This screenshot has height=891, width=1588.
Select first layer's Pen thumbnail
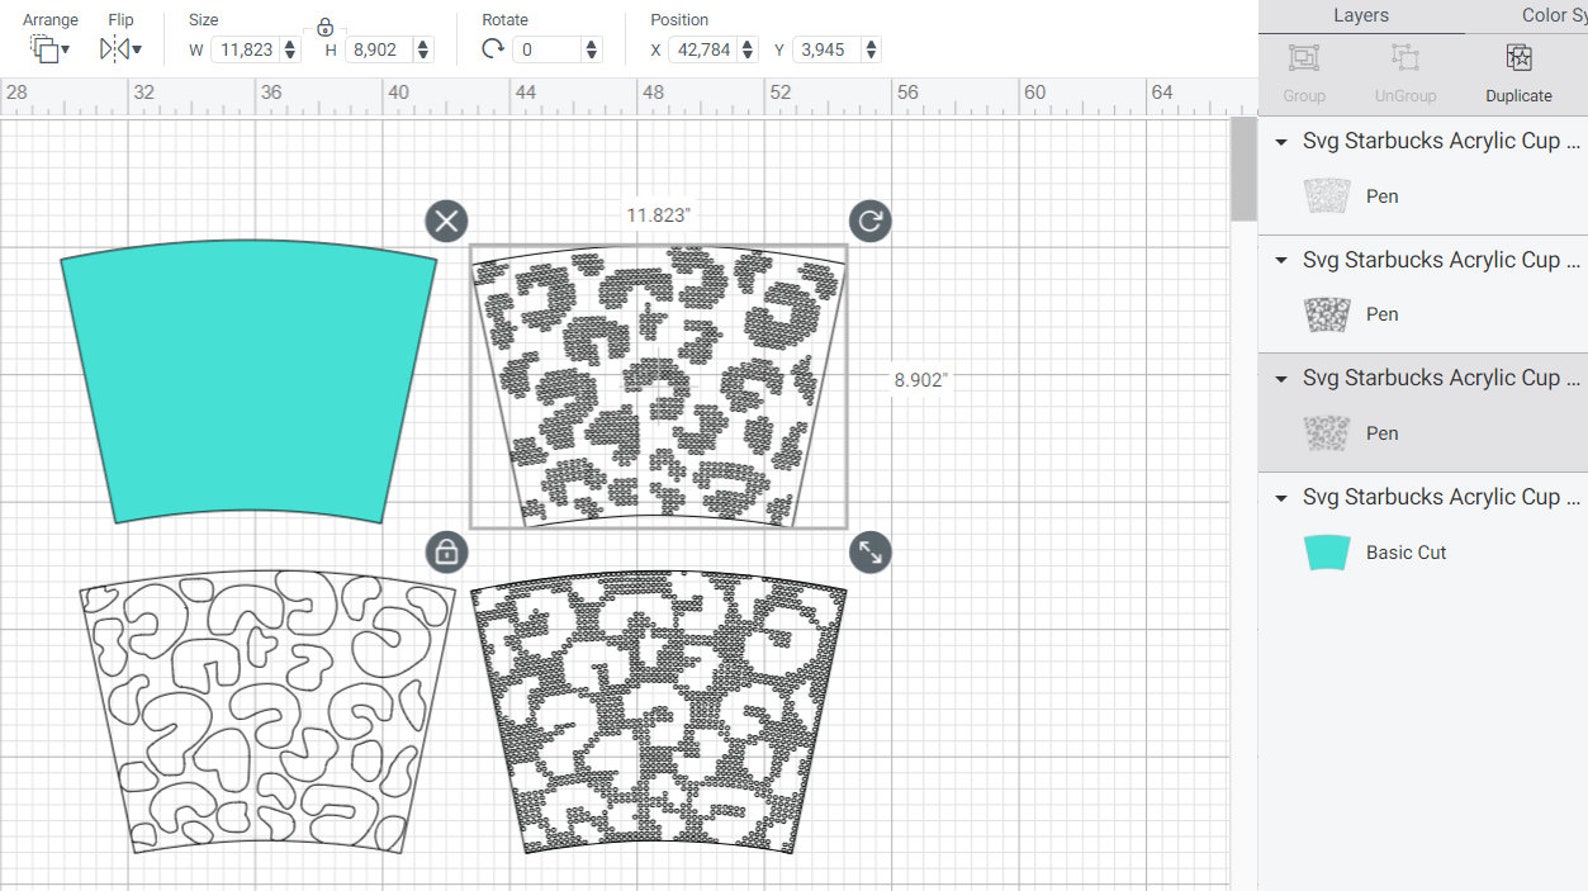pos(1327,196)
